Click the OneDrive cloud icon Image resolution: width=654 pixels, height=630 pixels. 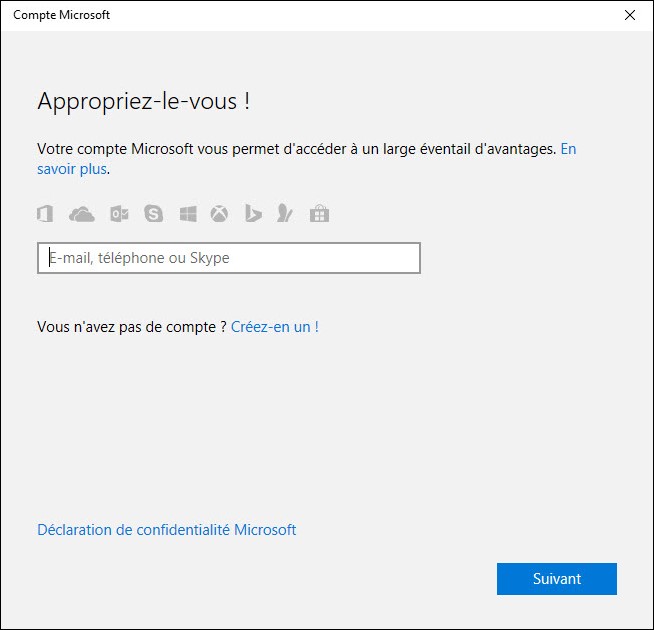pyautogui.click(x=81, y=213)
